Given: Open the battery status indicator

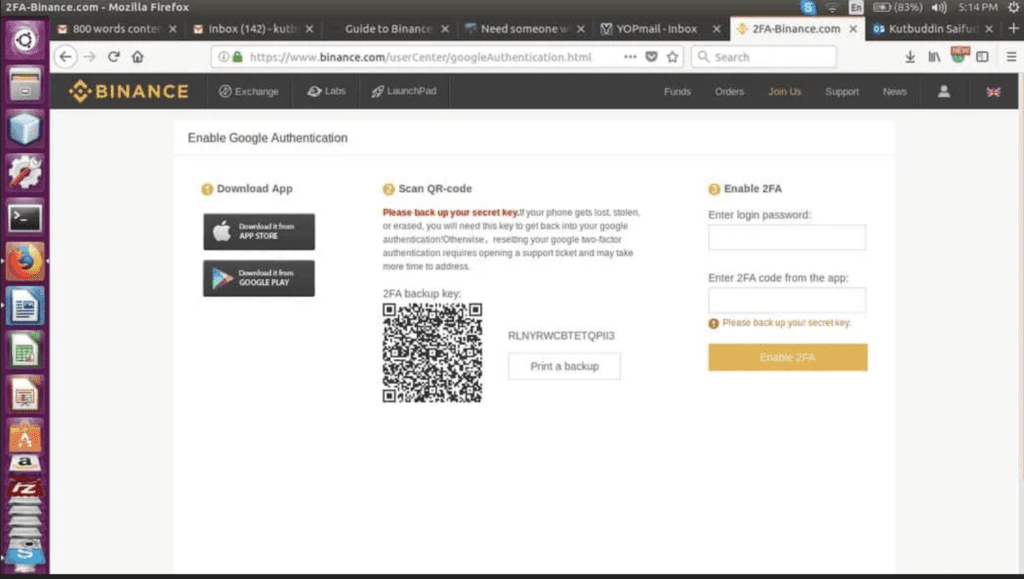Looking at the screenshot, I should 898,7.
